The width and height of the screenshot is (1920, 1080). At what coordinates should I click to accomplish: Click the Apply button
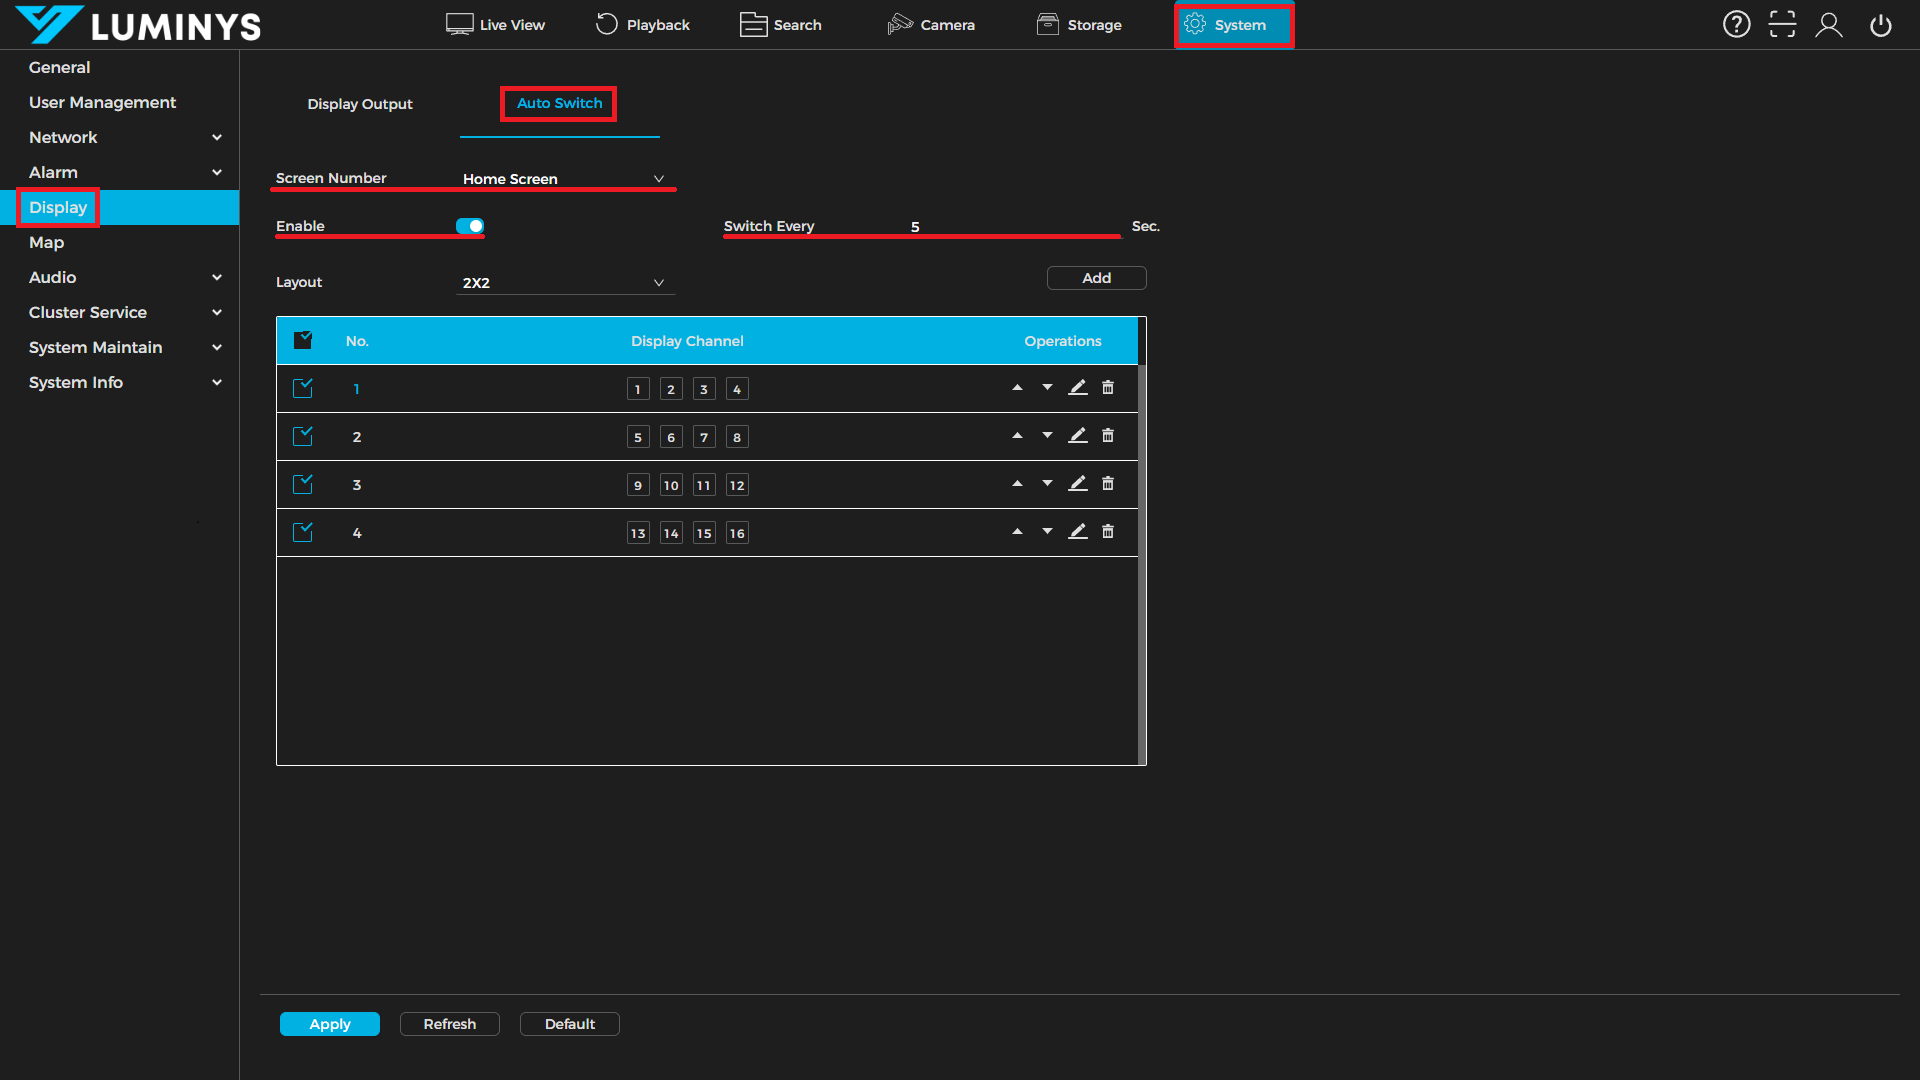tap(329, 1024)
